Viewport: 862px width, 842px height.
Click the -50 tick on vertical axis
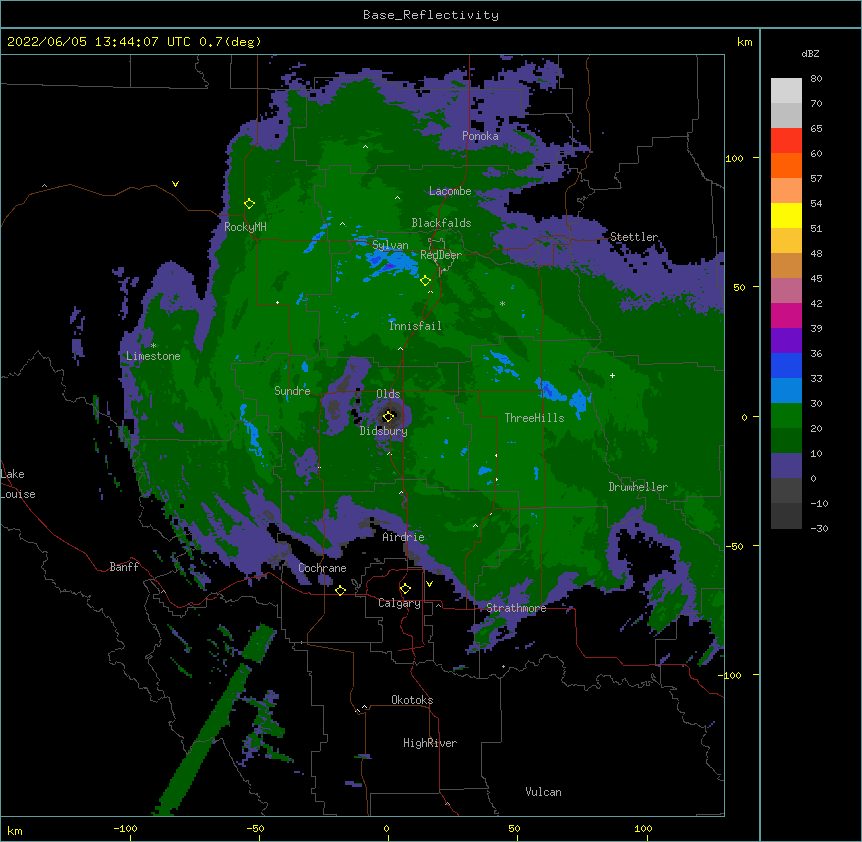734,546
